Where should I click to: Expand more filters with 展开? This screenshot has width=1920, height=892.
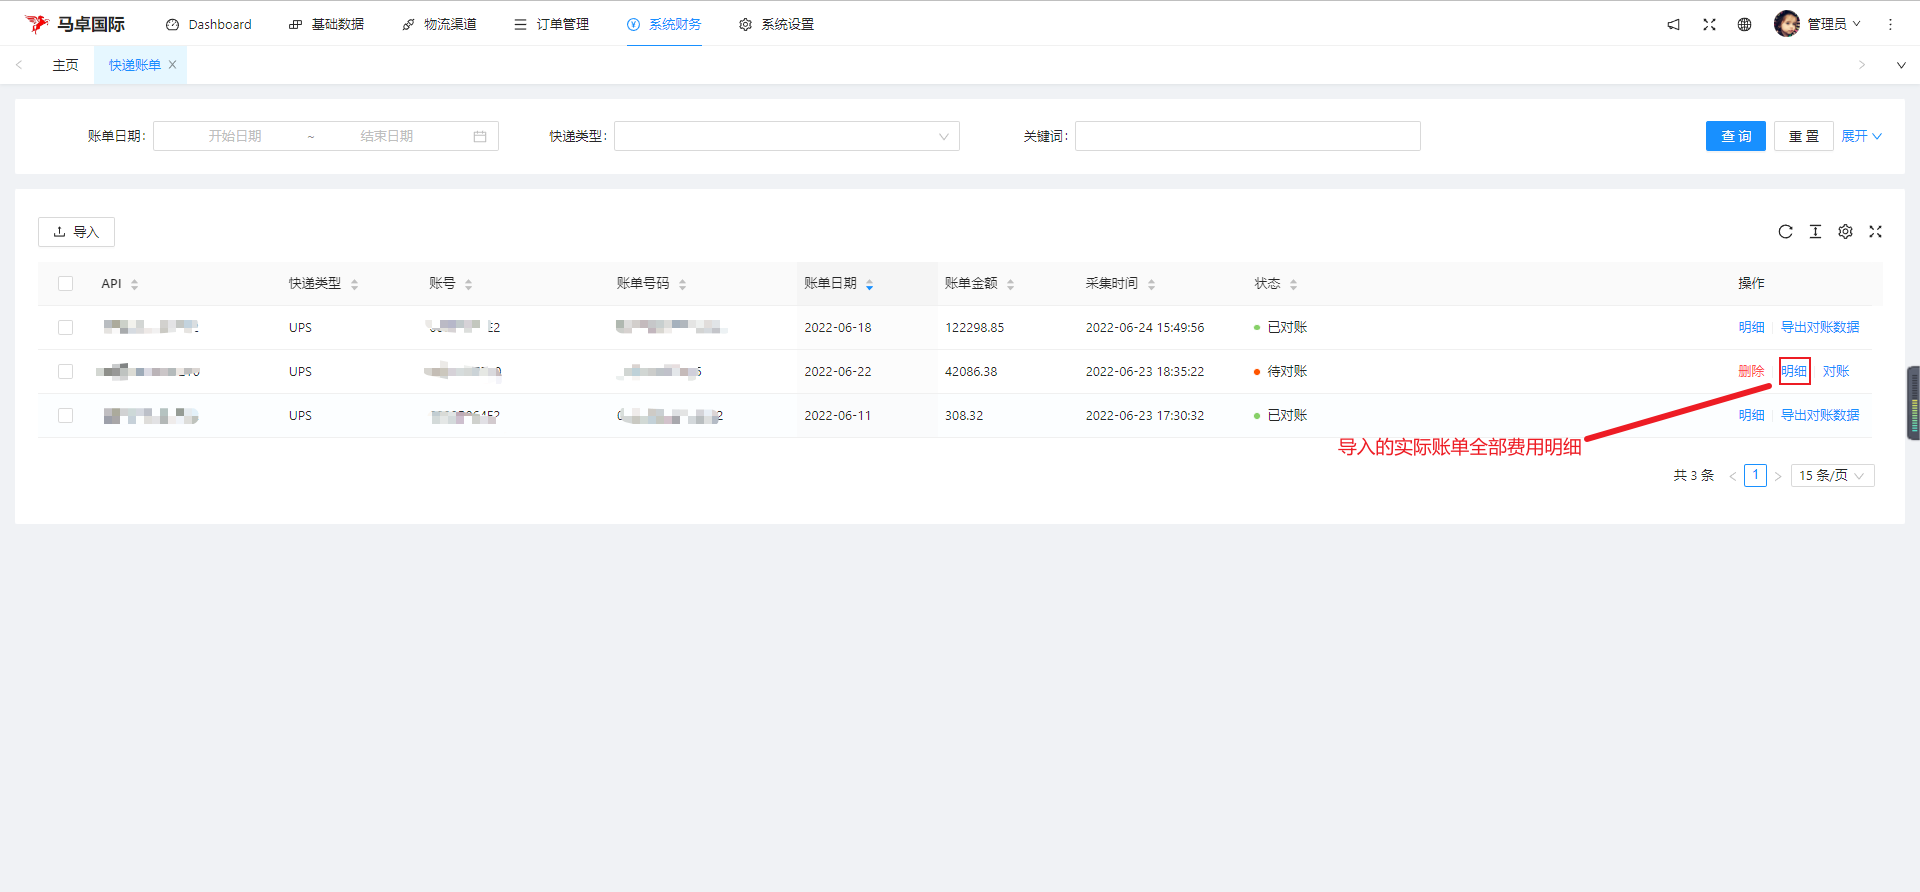click(1861, 137)
